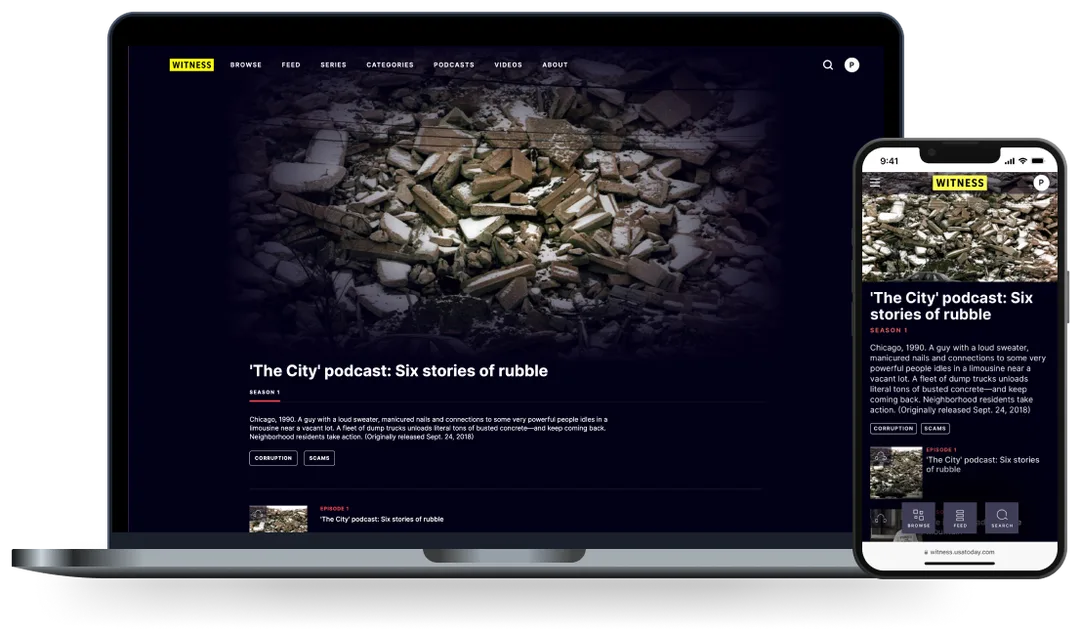Viewport: 1080px width, 632px height.
Task: Tap the Search icon in phone bottom bar
Action: click(x=1002, y=518)
